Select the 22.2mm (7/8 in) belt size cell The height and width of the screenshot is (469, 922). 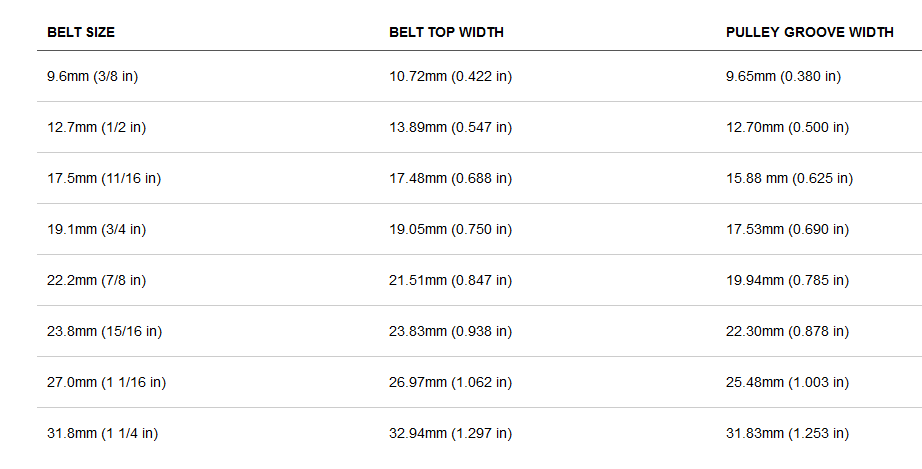click(96, 280)
